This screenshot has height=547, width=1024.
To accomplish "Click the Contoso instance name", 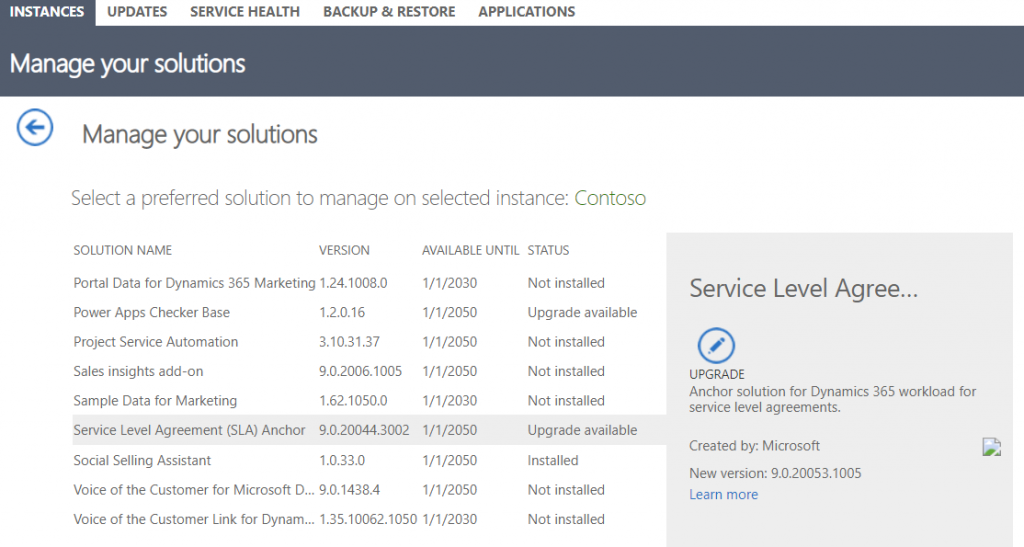I will click(610, 198).
